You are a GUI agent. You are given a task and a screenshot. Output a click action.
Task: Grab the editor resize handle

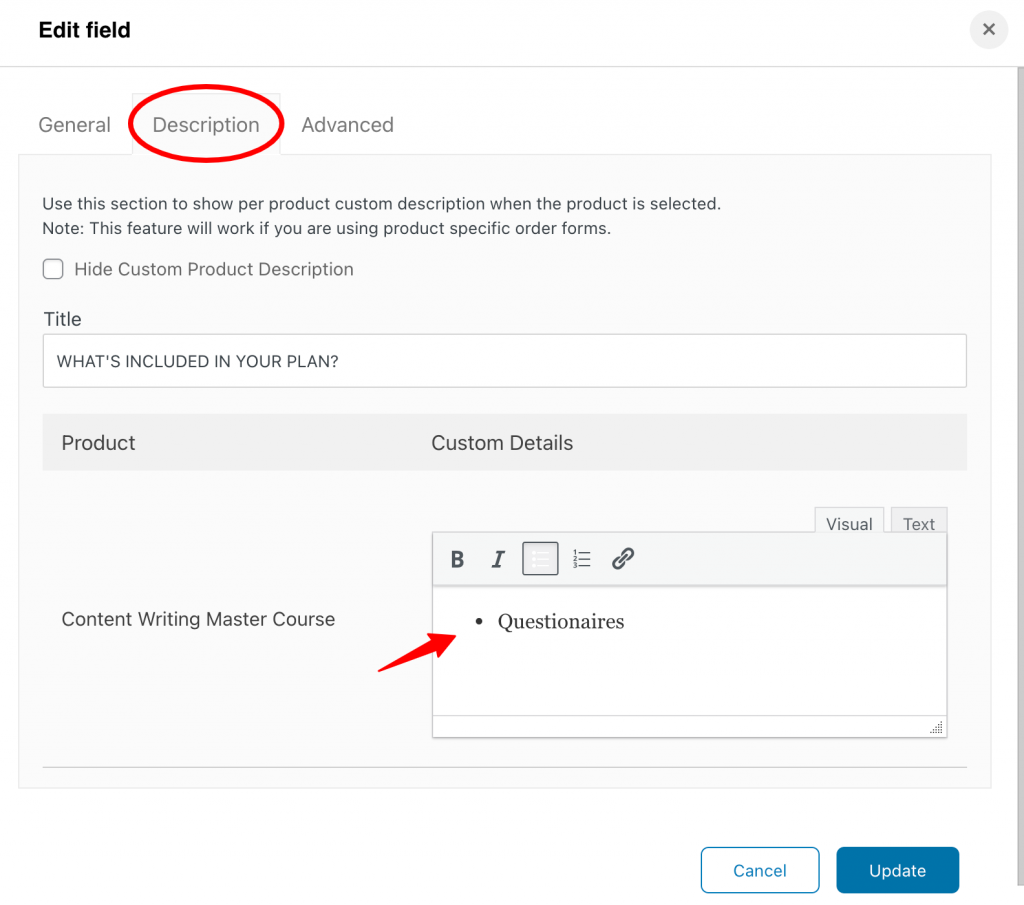click(936, 727)
